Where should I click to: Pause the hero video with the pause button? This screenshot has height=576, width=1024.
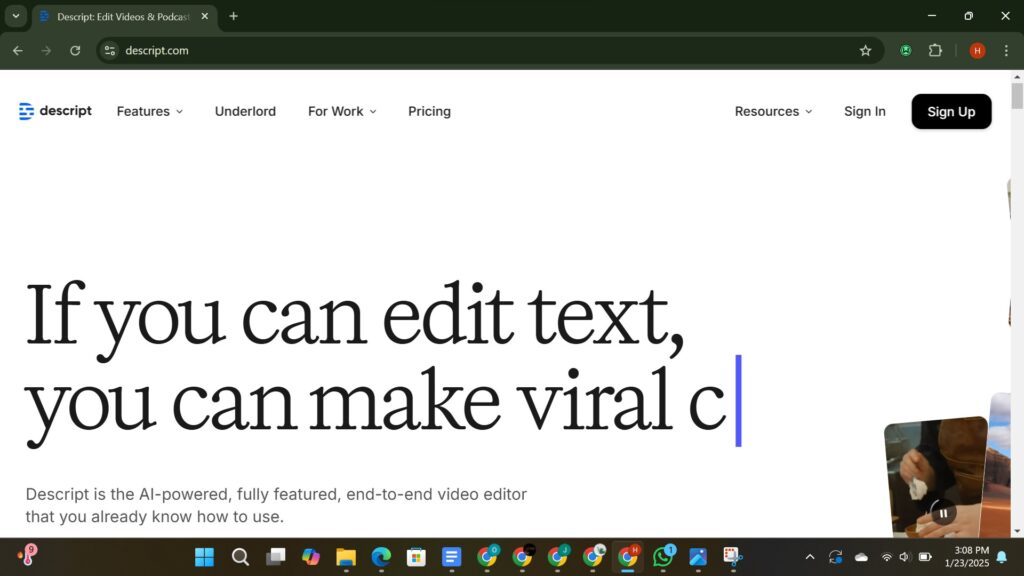[x=943, y=513]
